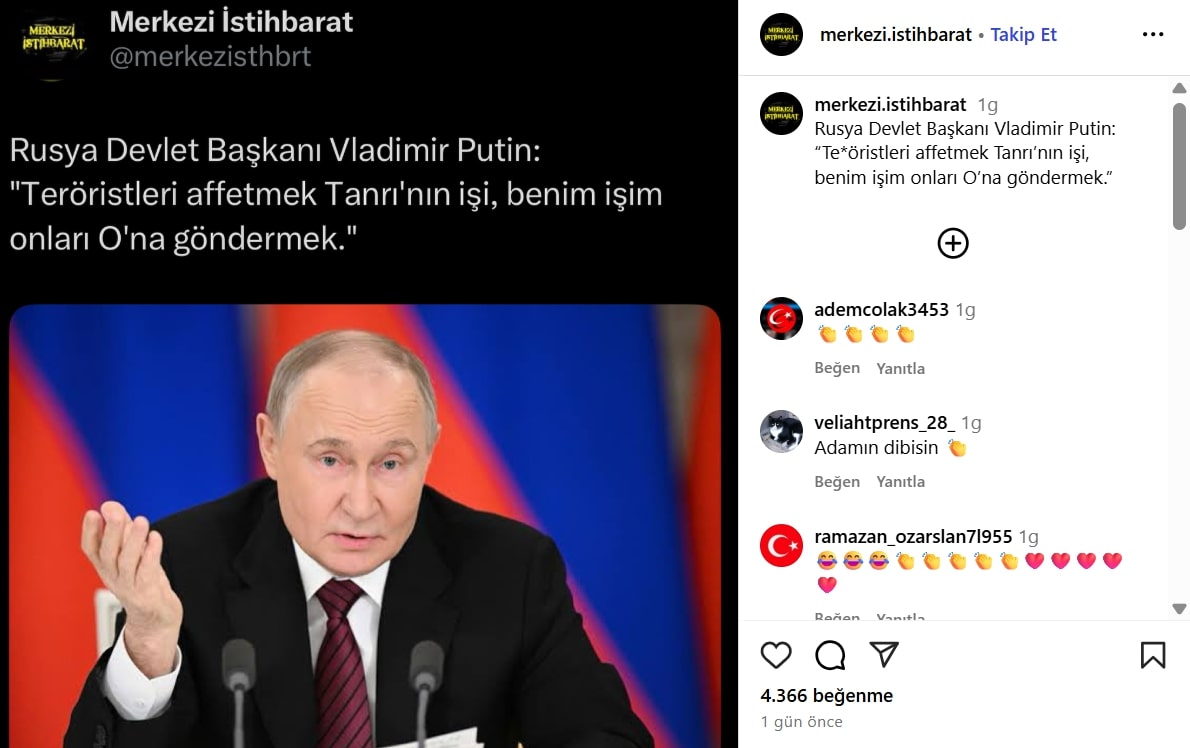Open ramazan_ozarslan7l955 flag avatar
The image size is (1190, 748).
pyautogui.click(x=781, y=545)
